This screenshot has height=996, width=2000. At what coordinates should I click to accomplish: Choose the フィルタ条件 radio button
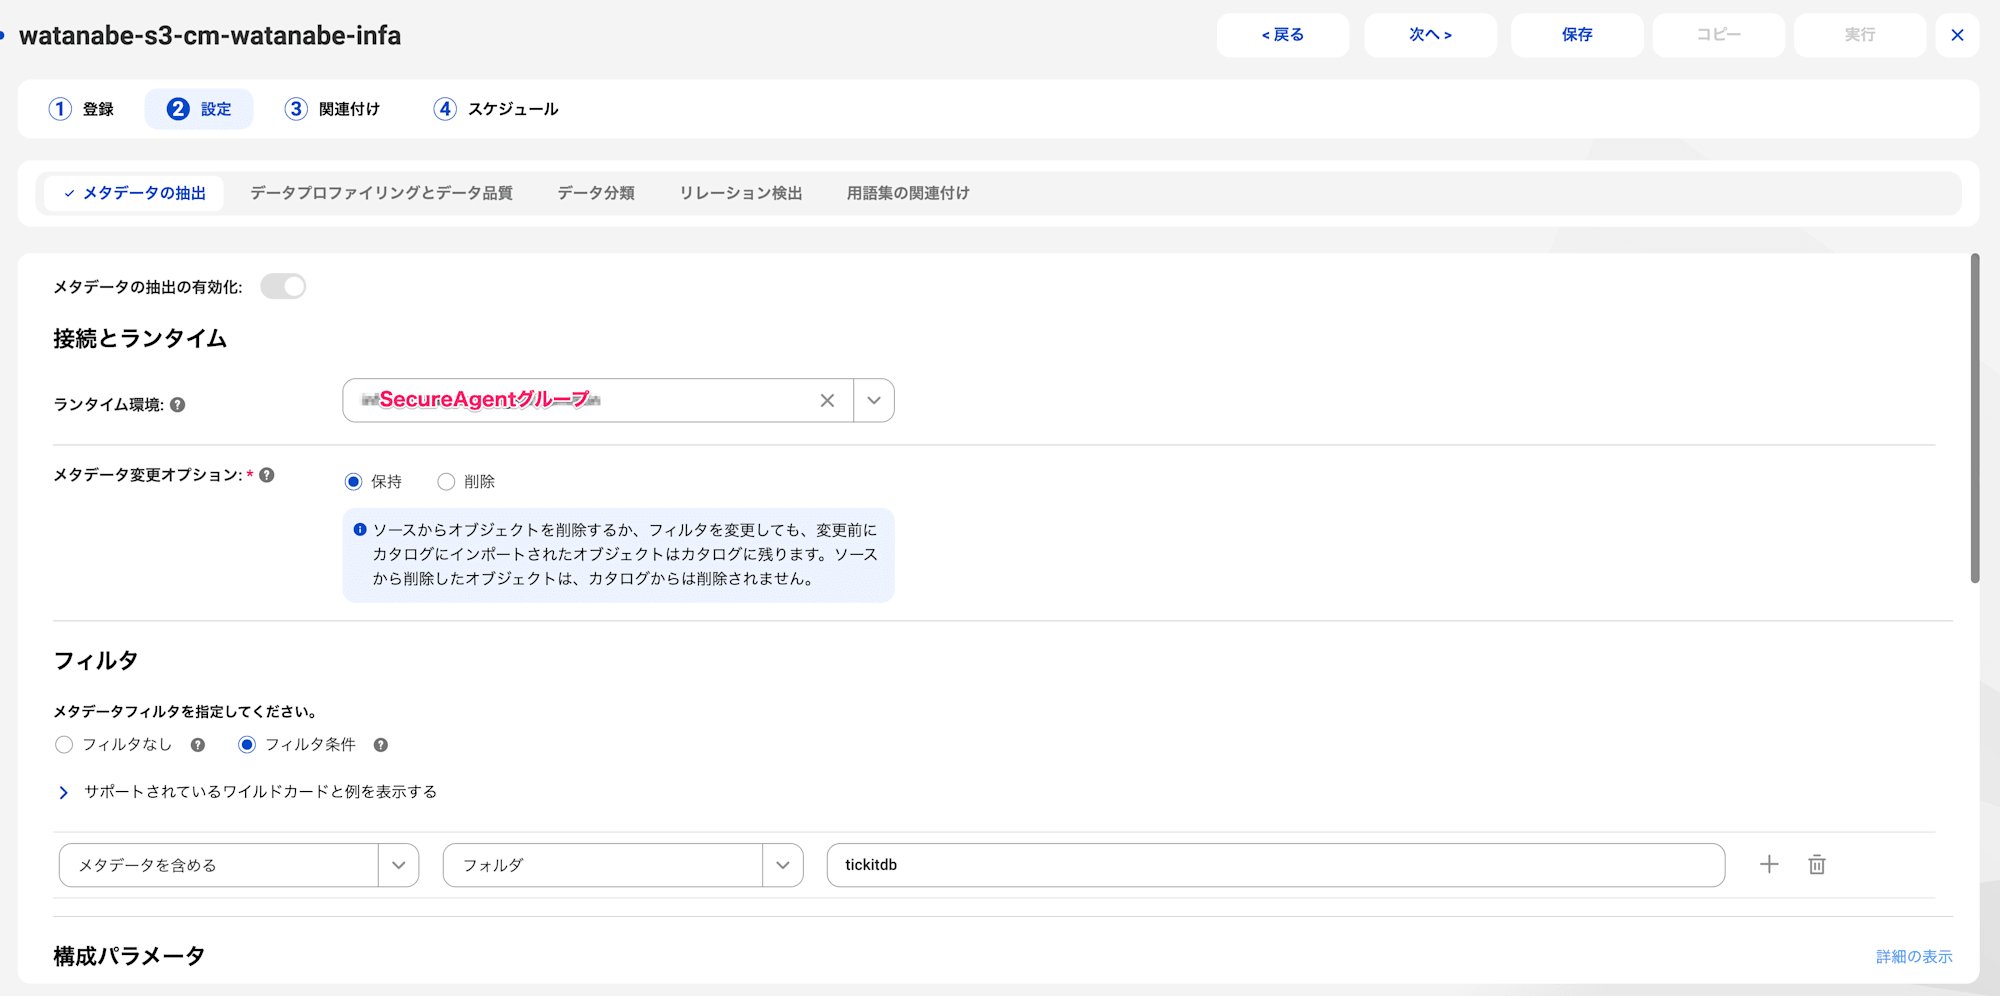pyautogui.click(x=247, y=745)
